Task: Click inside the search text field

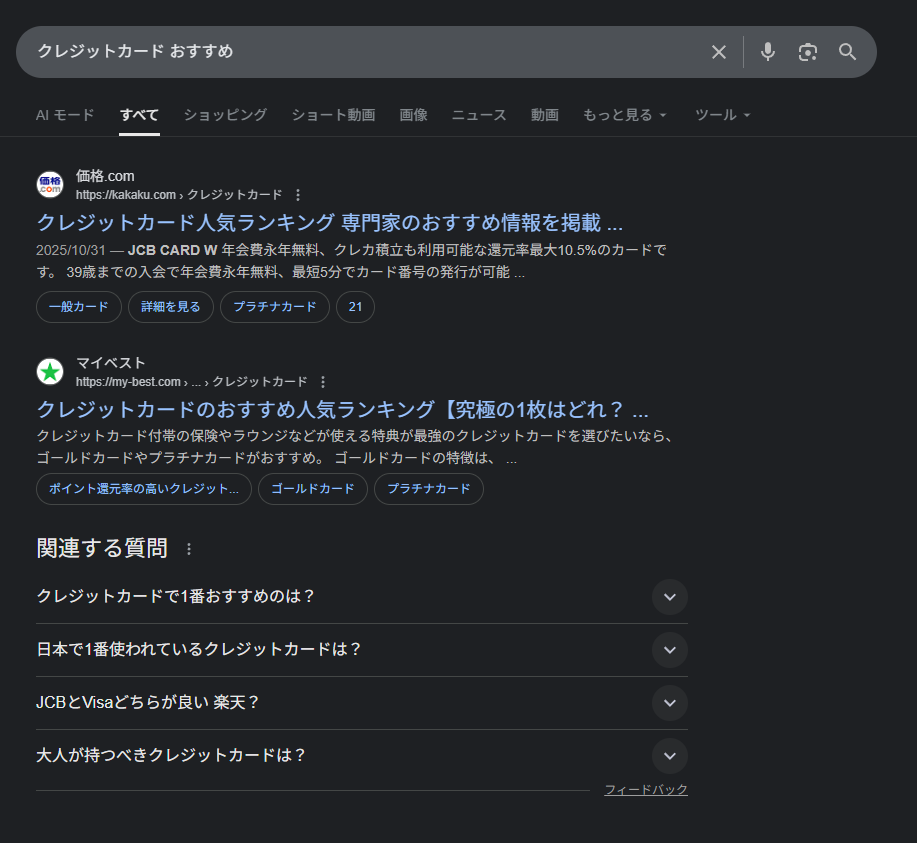Action: 360,52
